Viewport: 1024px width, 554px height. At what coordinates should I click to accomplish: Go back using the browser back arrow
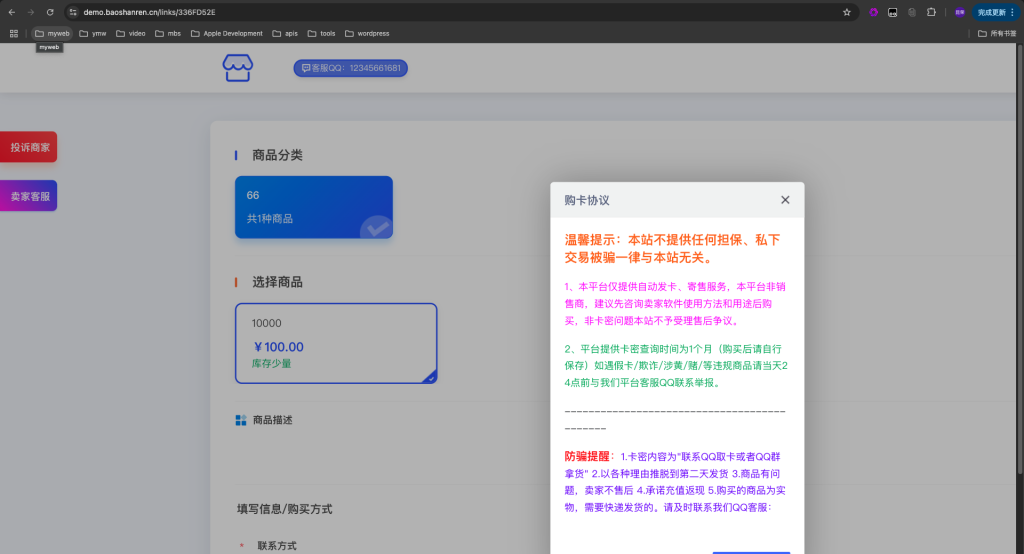click(11, 12)
